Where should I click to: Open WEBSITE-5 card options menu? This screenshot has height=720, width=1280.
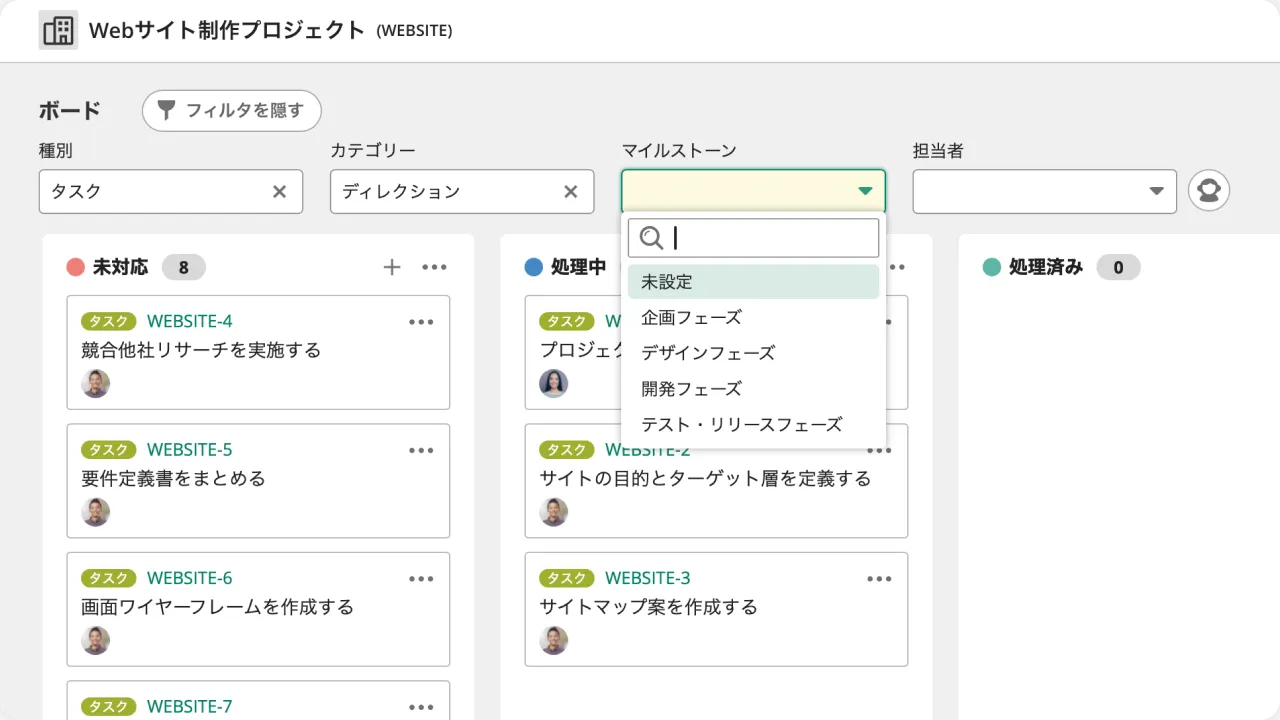[x=421, y=451]
